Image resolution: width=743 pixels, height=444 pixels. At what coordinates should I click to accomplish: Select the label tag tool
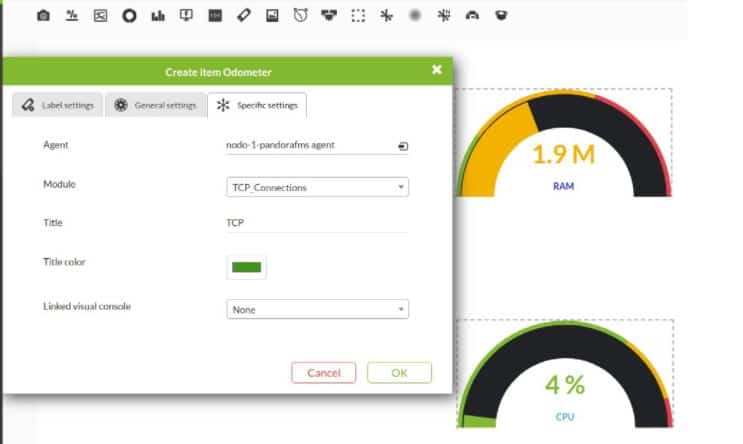[244, 16]
